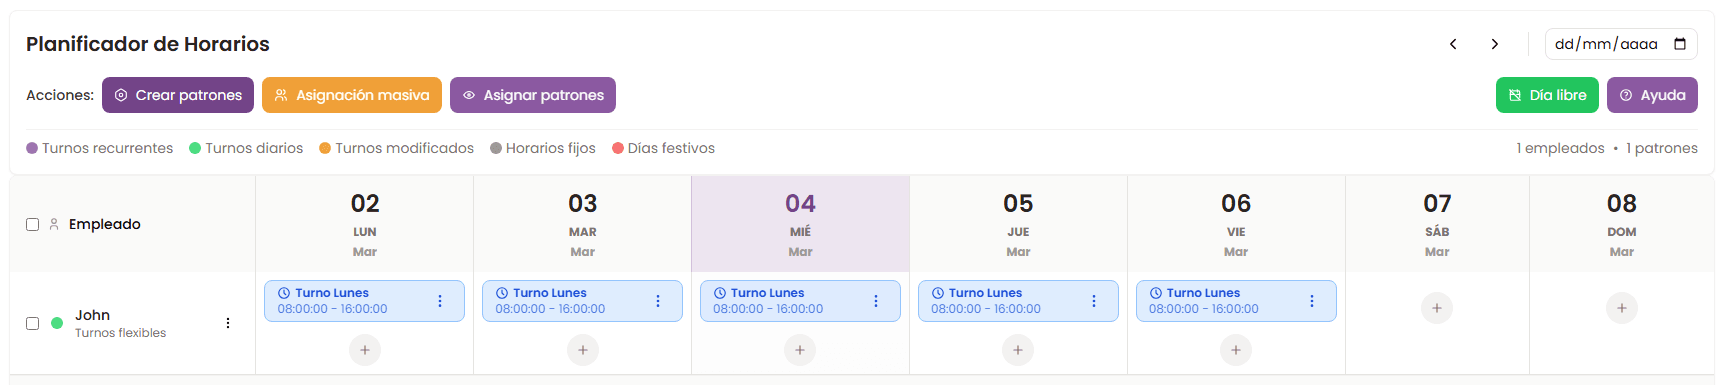Add shift on Monday 02

[x=365, y=350]
